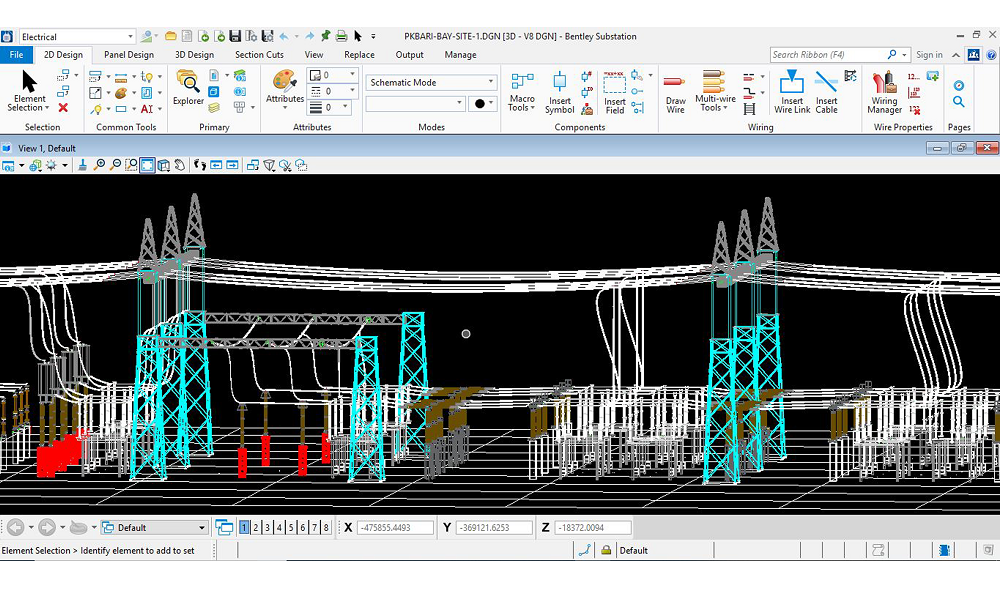Open the Wiring Manager

884,90
